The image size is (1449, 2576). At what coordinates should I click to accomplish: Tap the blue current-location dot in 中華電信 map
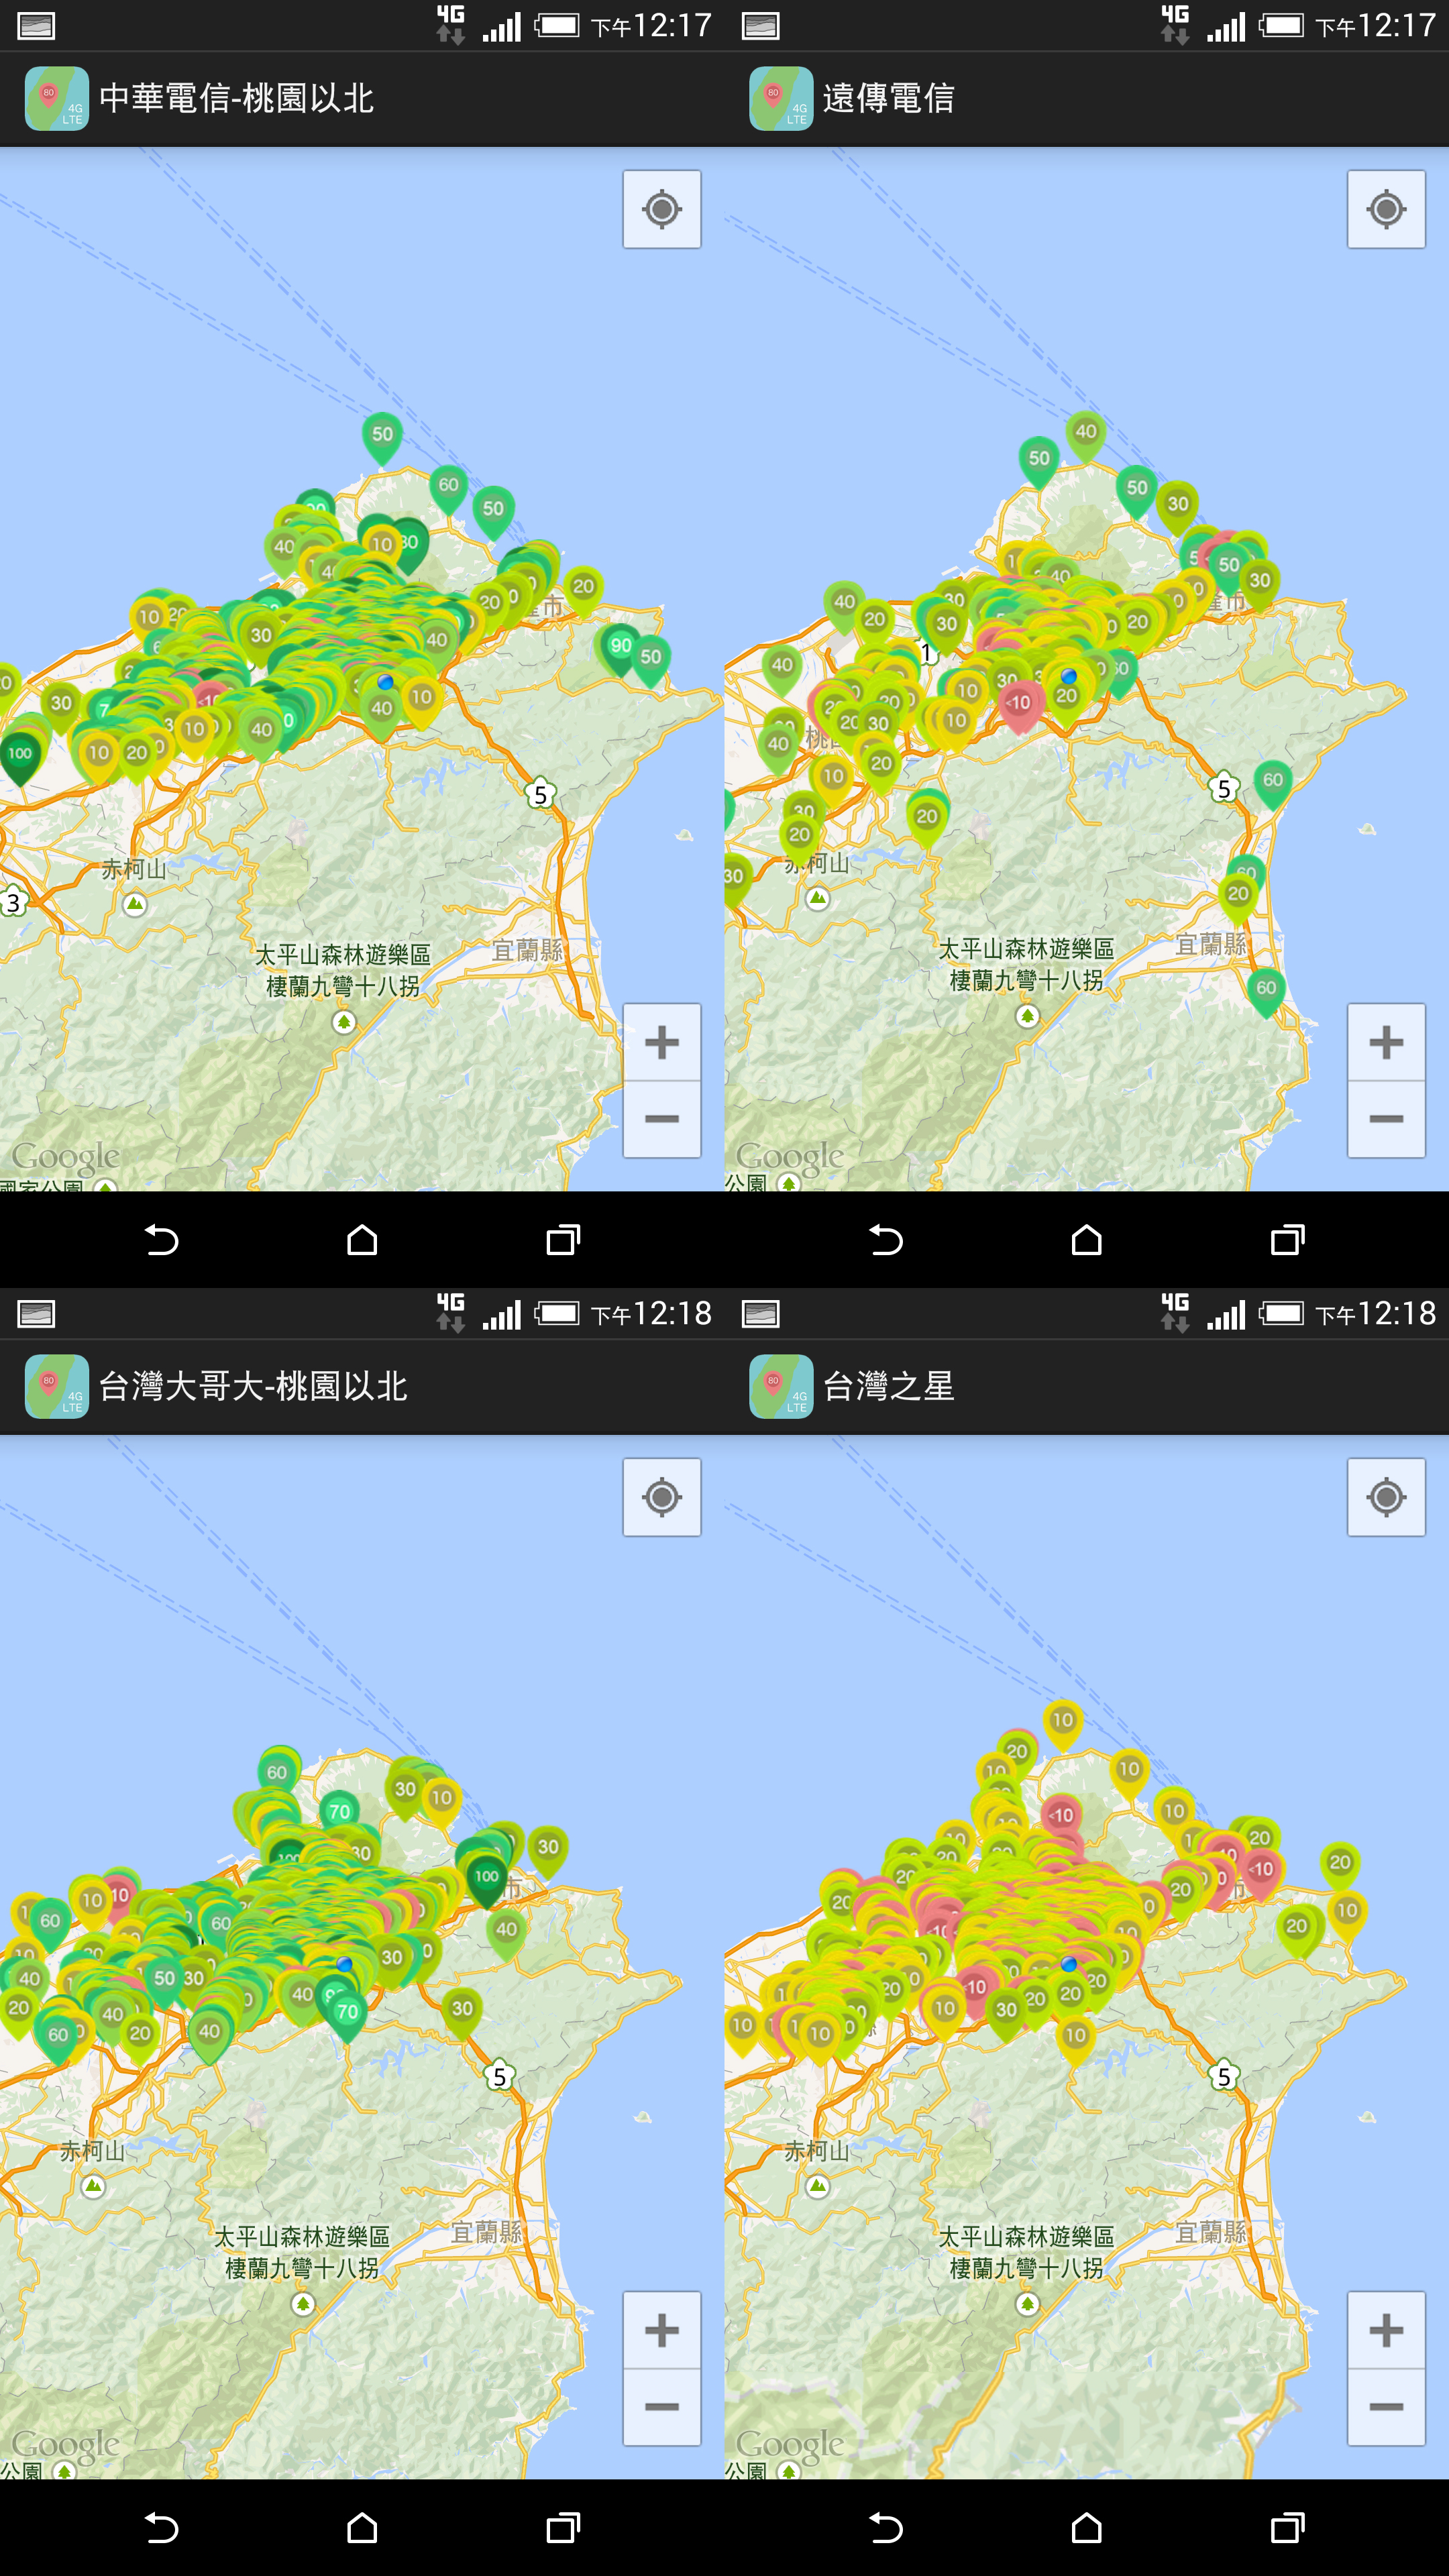tap(385, 681)
